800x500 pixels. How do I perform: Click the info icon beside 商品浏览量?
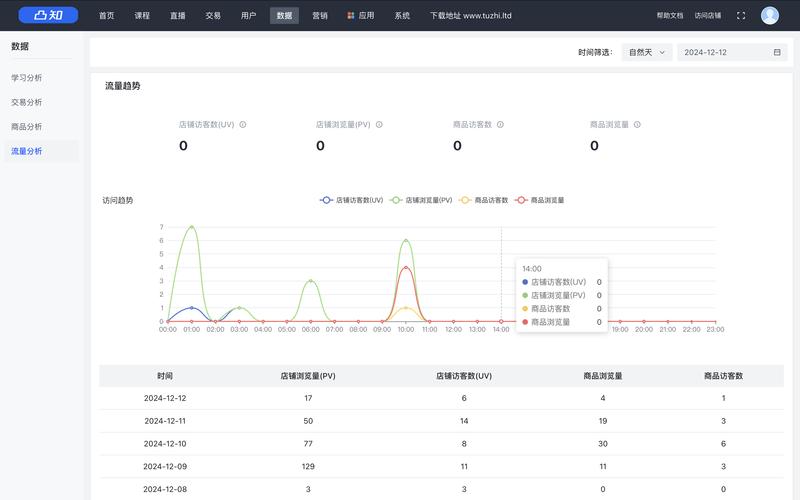tap(637, 124)
